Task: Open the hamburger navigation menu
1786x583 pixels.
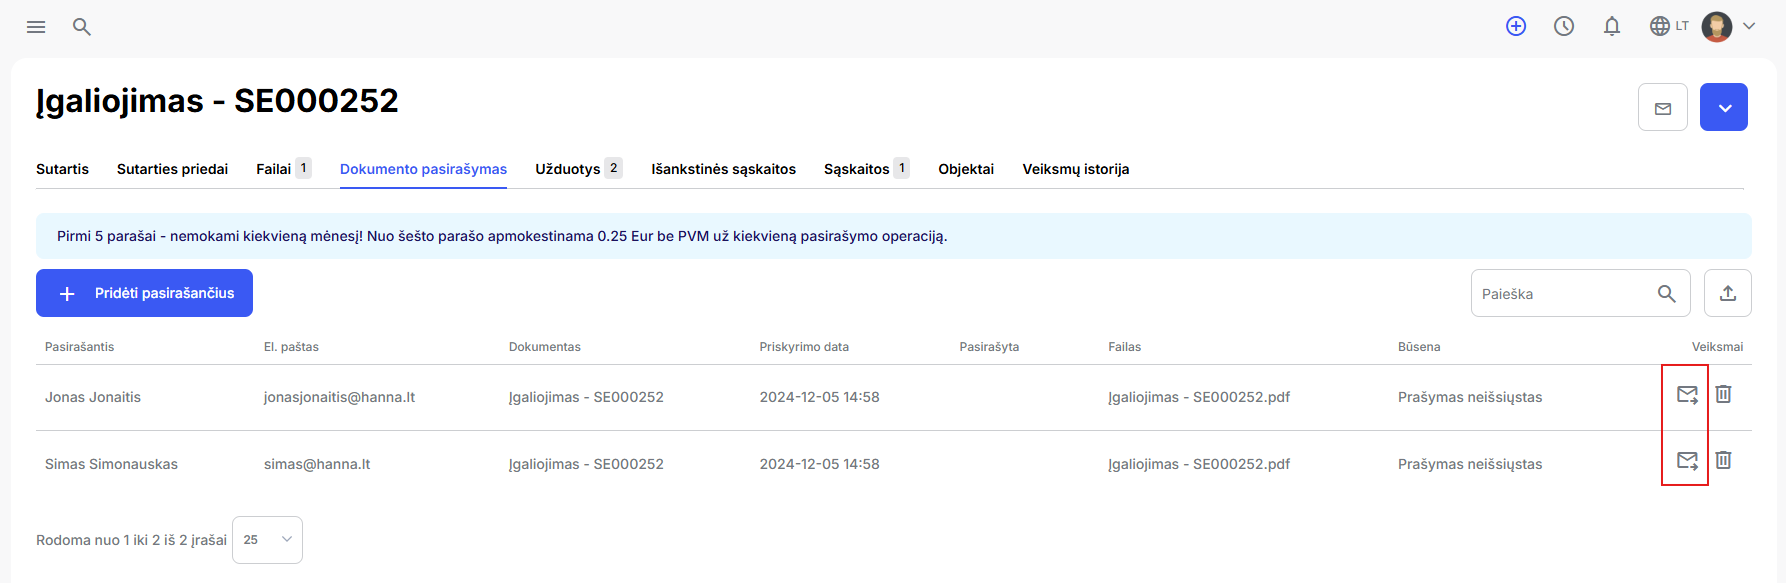Action: (36, 27)
